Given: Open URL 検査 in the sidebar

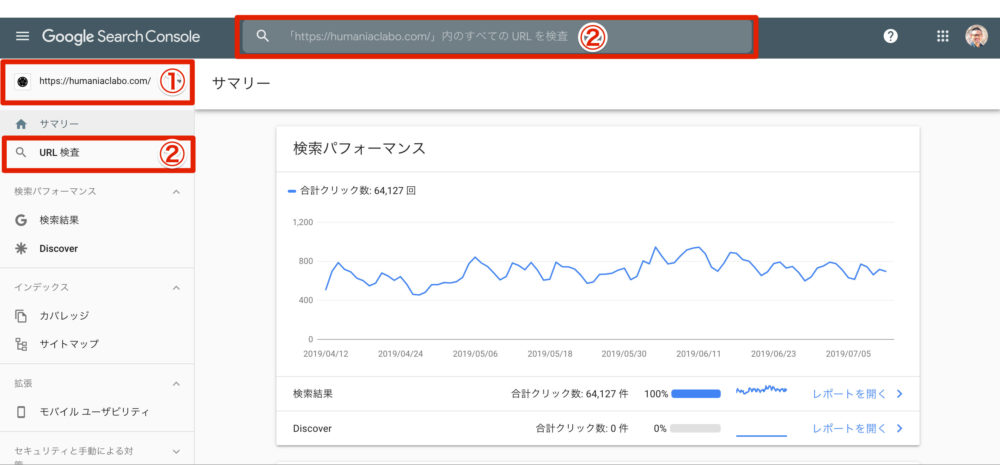Looking at the screenshot, I should 97,152.
